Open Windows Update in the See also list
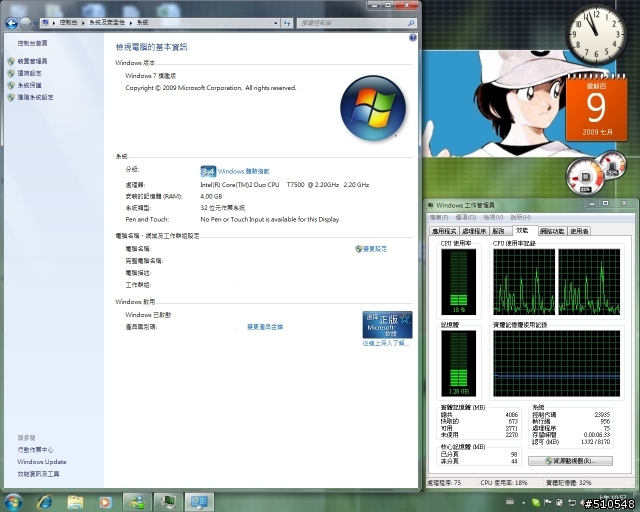This screenshot has height=512, width=640. [x=42, y=462]
